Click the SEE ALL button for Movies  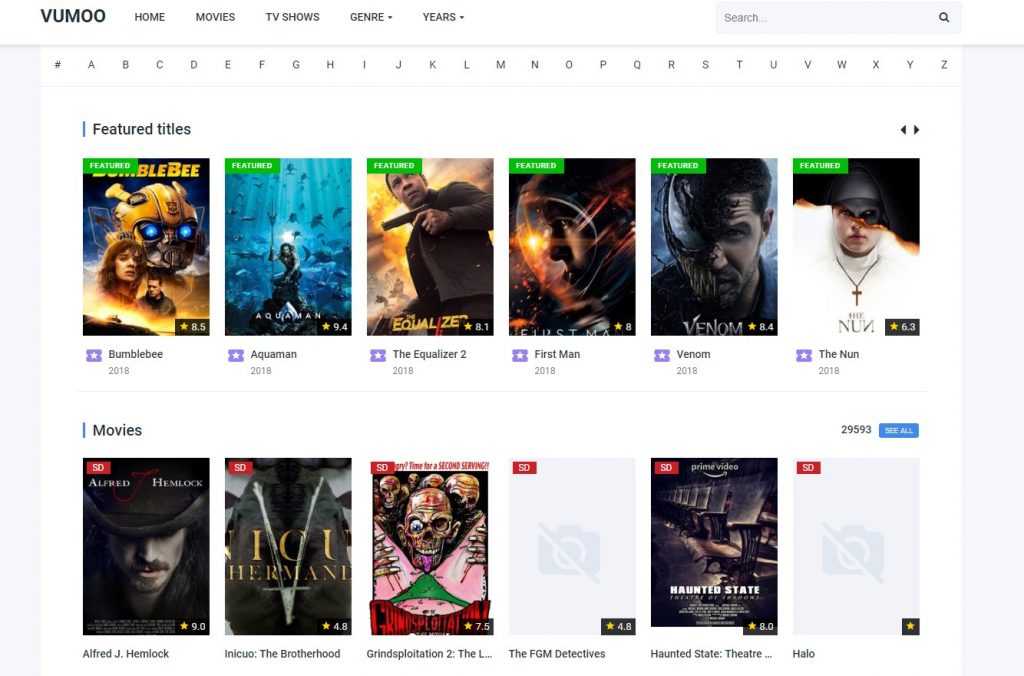898,430
